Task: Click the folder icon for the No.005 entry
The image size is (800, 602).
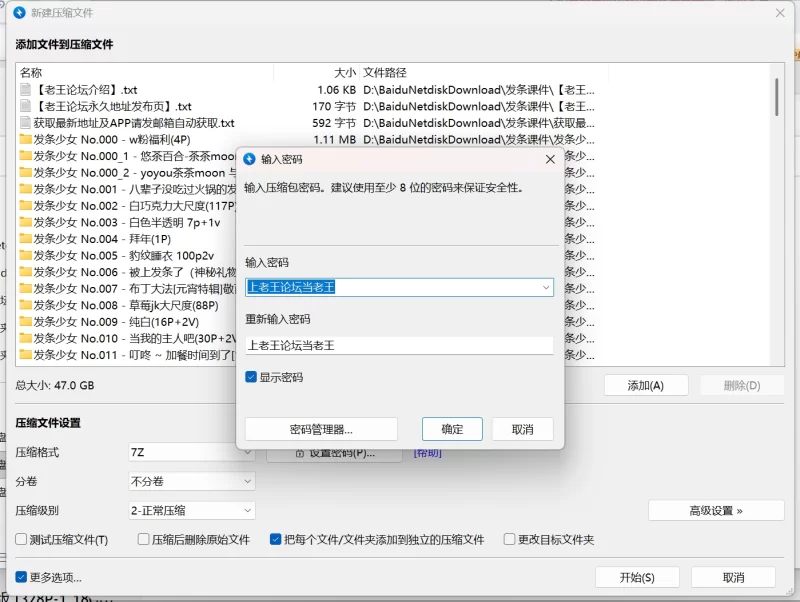Action: point(26,256)
